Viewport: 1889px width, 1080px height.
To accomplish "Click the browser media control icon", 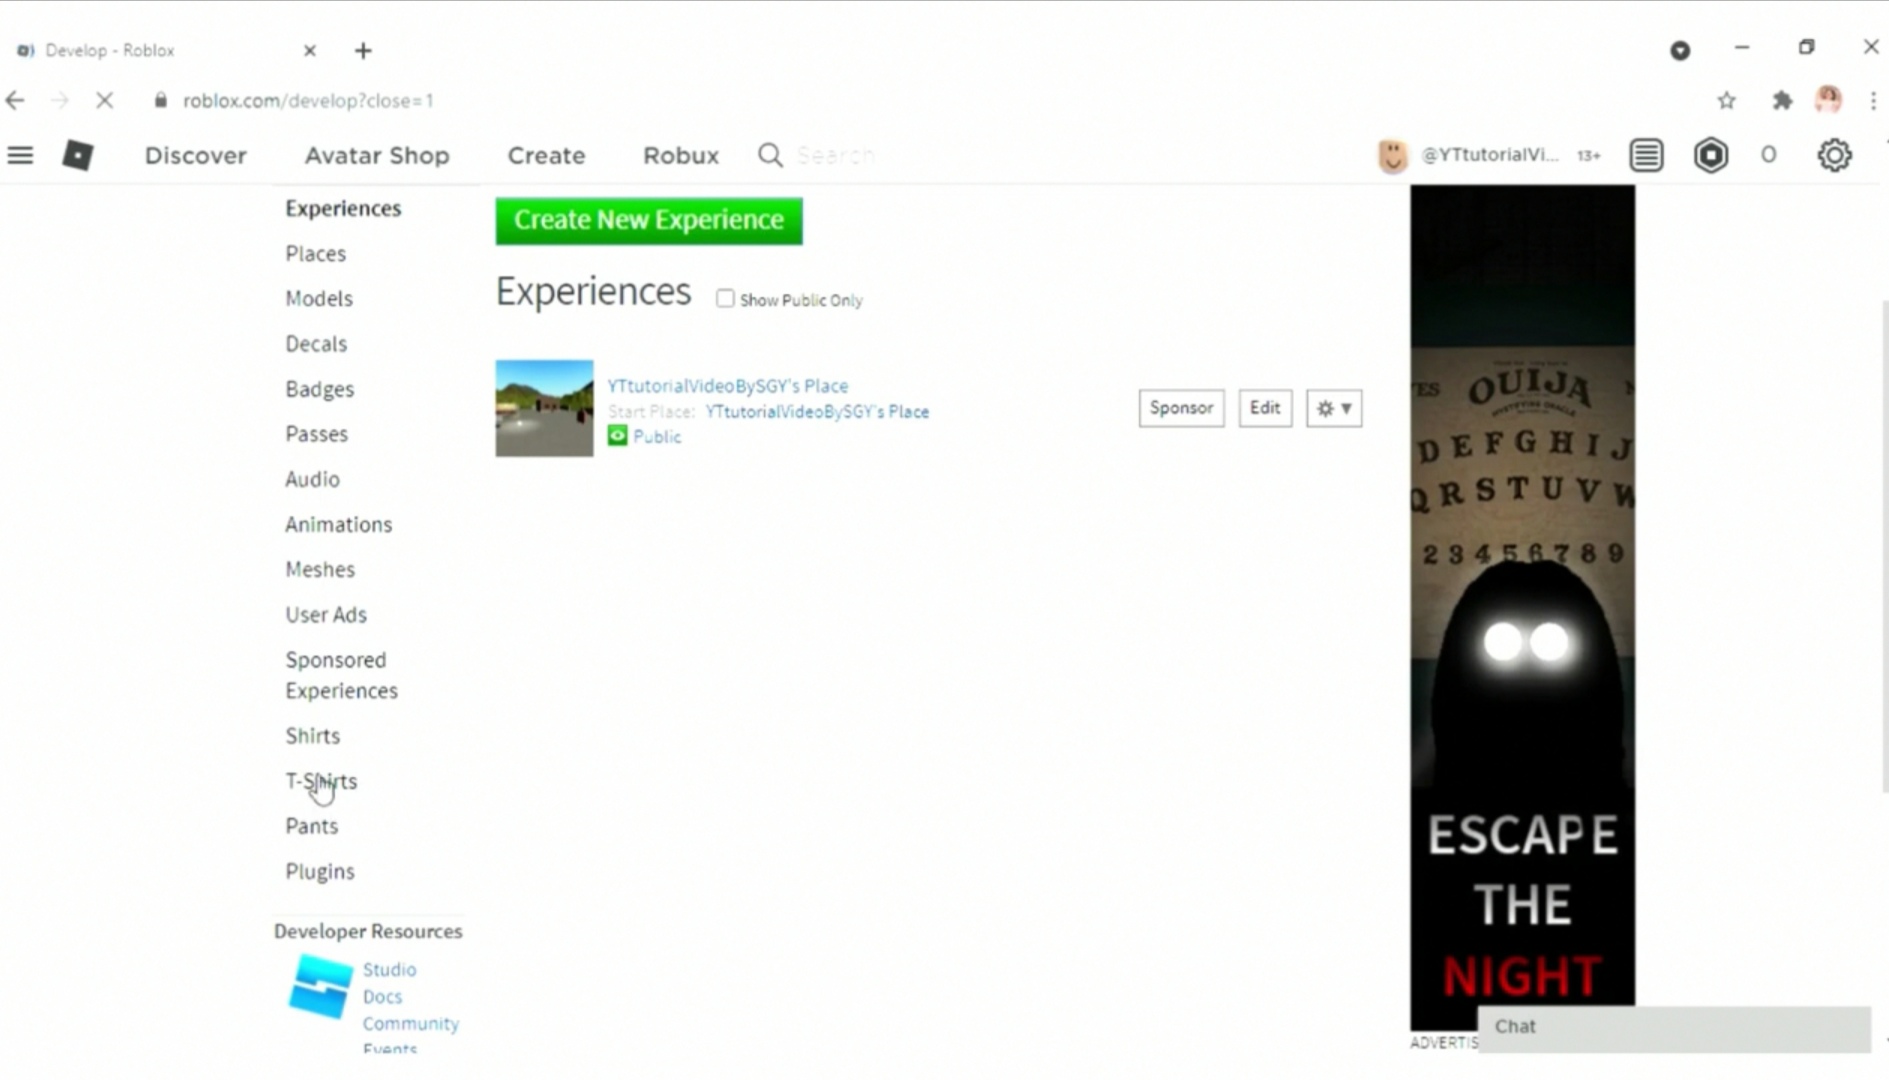I will (1680, 50).
